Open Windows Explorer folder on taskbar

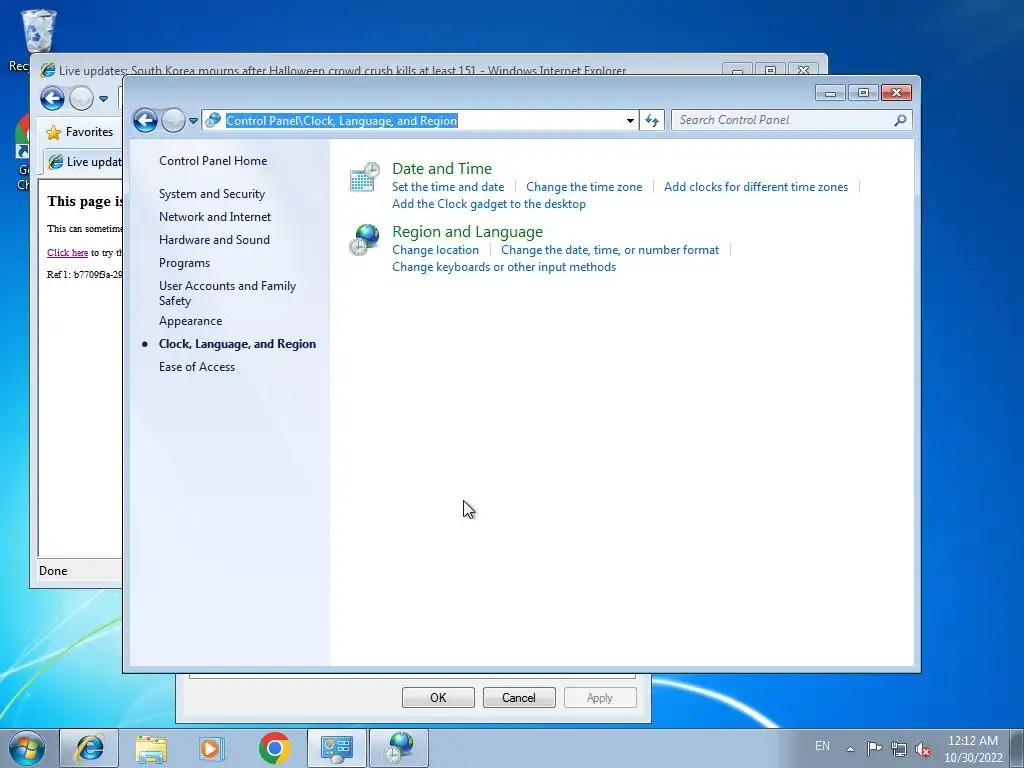151,748
